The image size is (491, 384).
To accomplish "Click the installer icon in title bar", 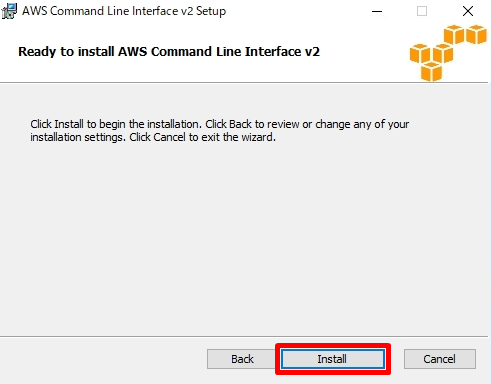I will click(x=9, y=11).
